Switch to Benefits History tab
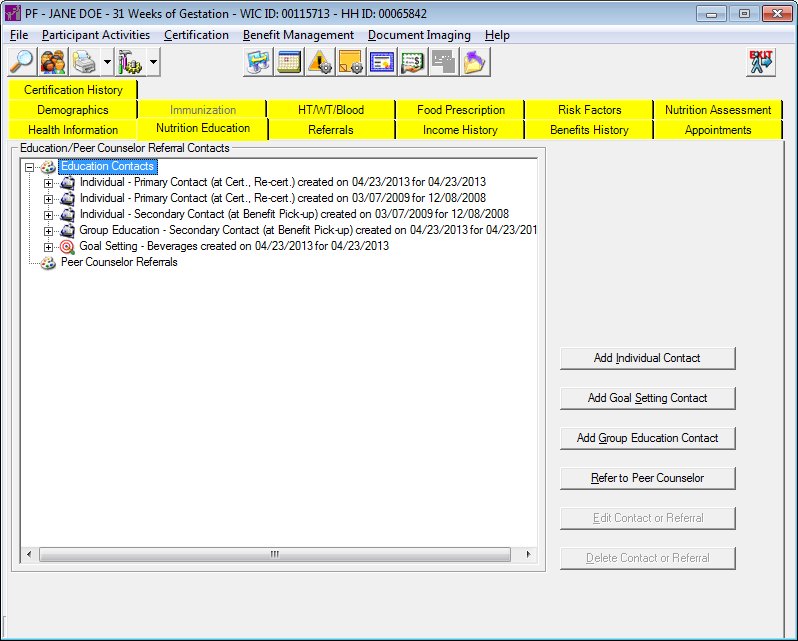The image size is (798, 641). (589, 130)
